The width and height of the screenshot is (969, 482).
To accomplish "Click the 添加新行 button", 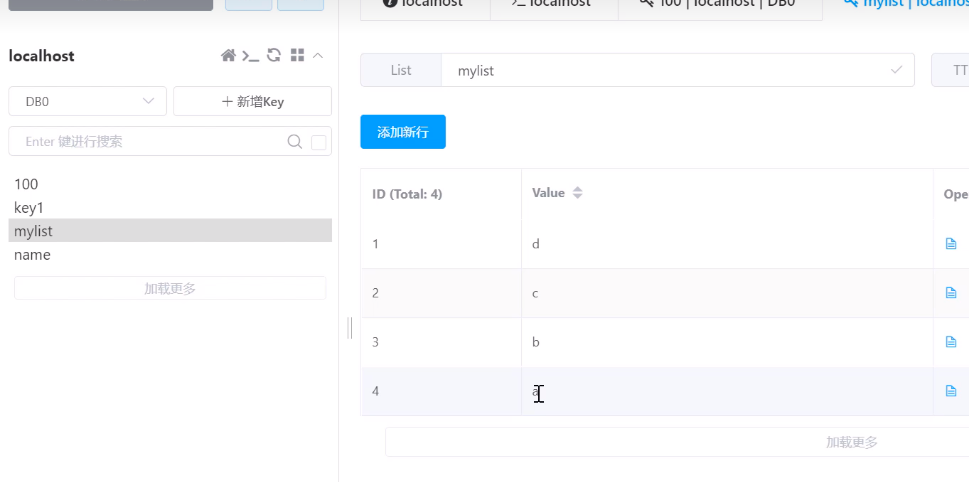I will click(403, 132).
